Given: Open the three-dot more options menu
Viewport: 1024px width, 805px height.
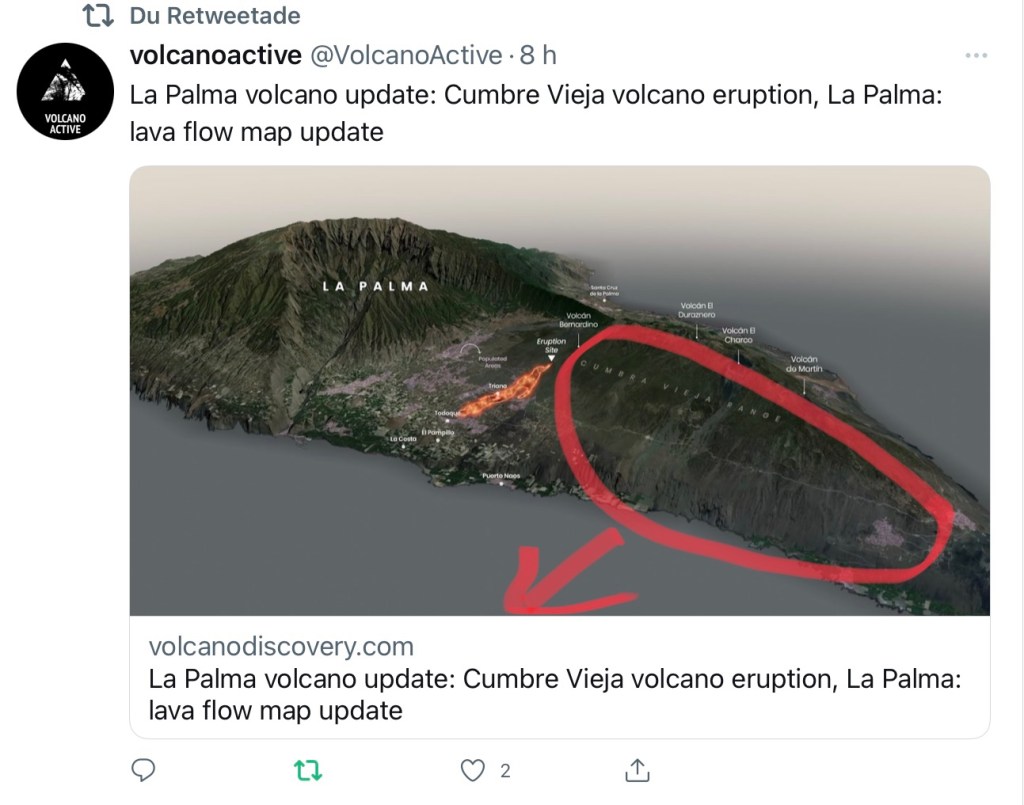Looking at the screenshot, I should [x=976, y=55].
